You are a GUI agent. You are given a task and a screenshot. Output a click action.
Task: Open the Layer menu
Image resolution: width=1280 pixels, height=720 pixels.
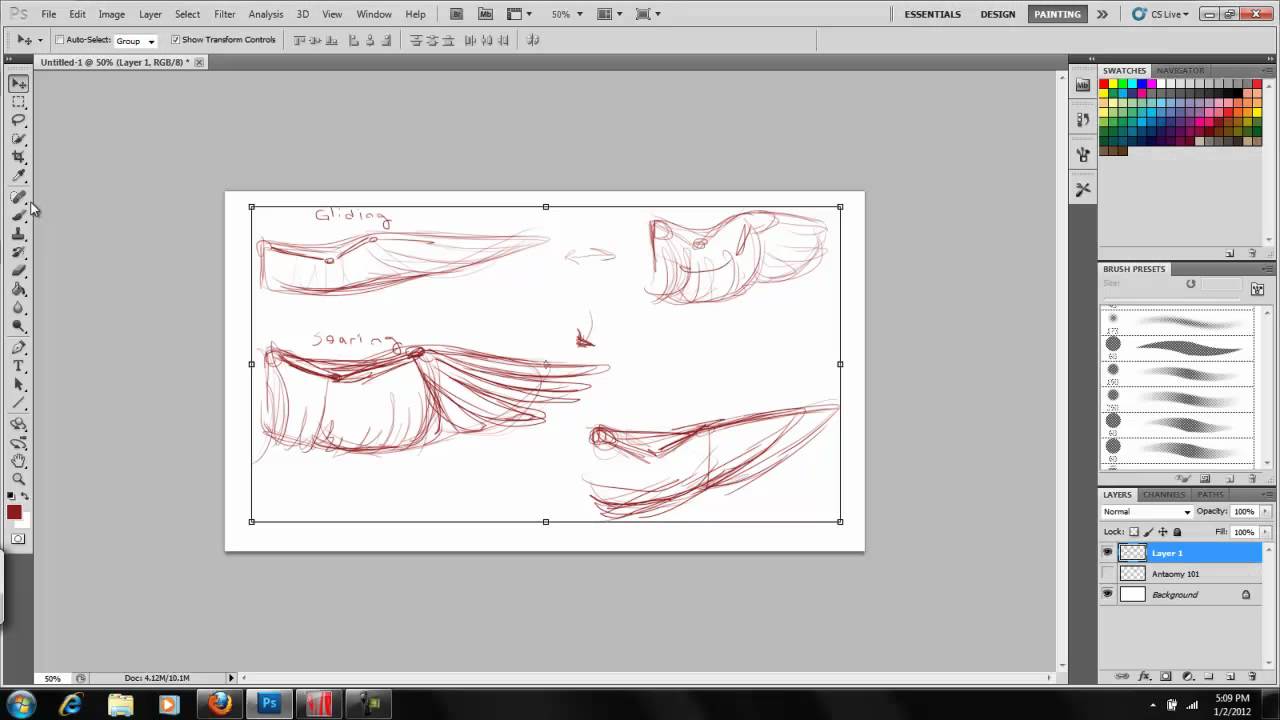[150, 14]
